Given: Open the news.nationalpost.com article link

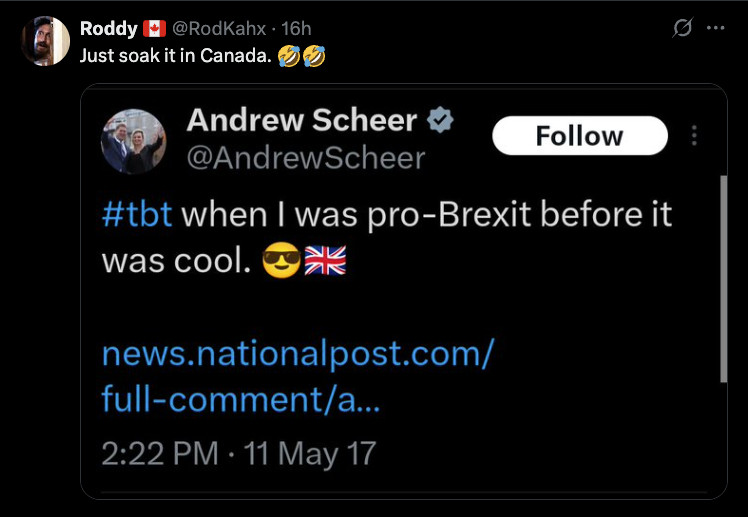Looking at the screenshot, I should tap(298, 376).
